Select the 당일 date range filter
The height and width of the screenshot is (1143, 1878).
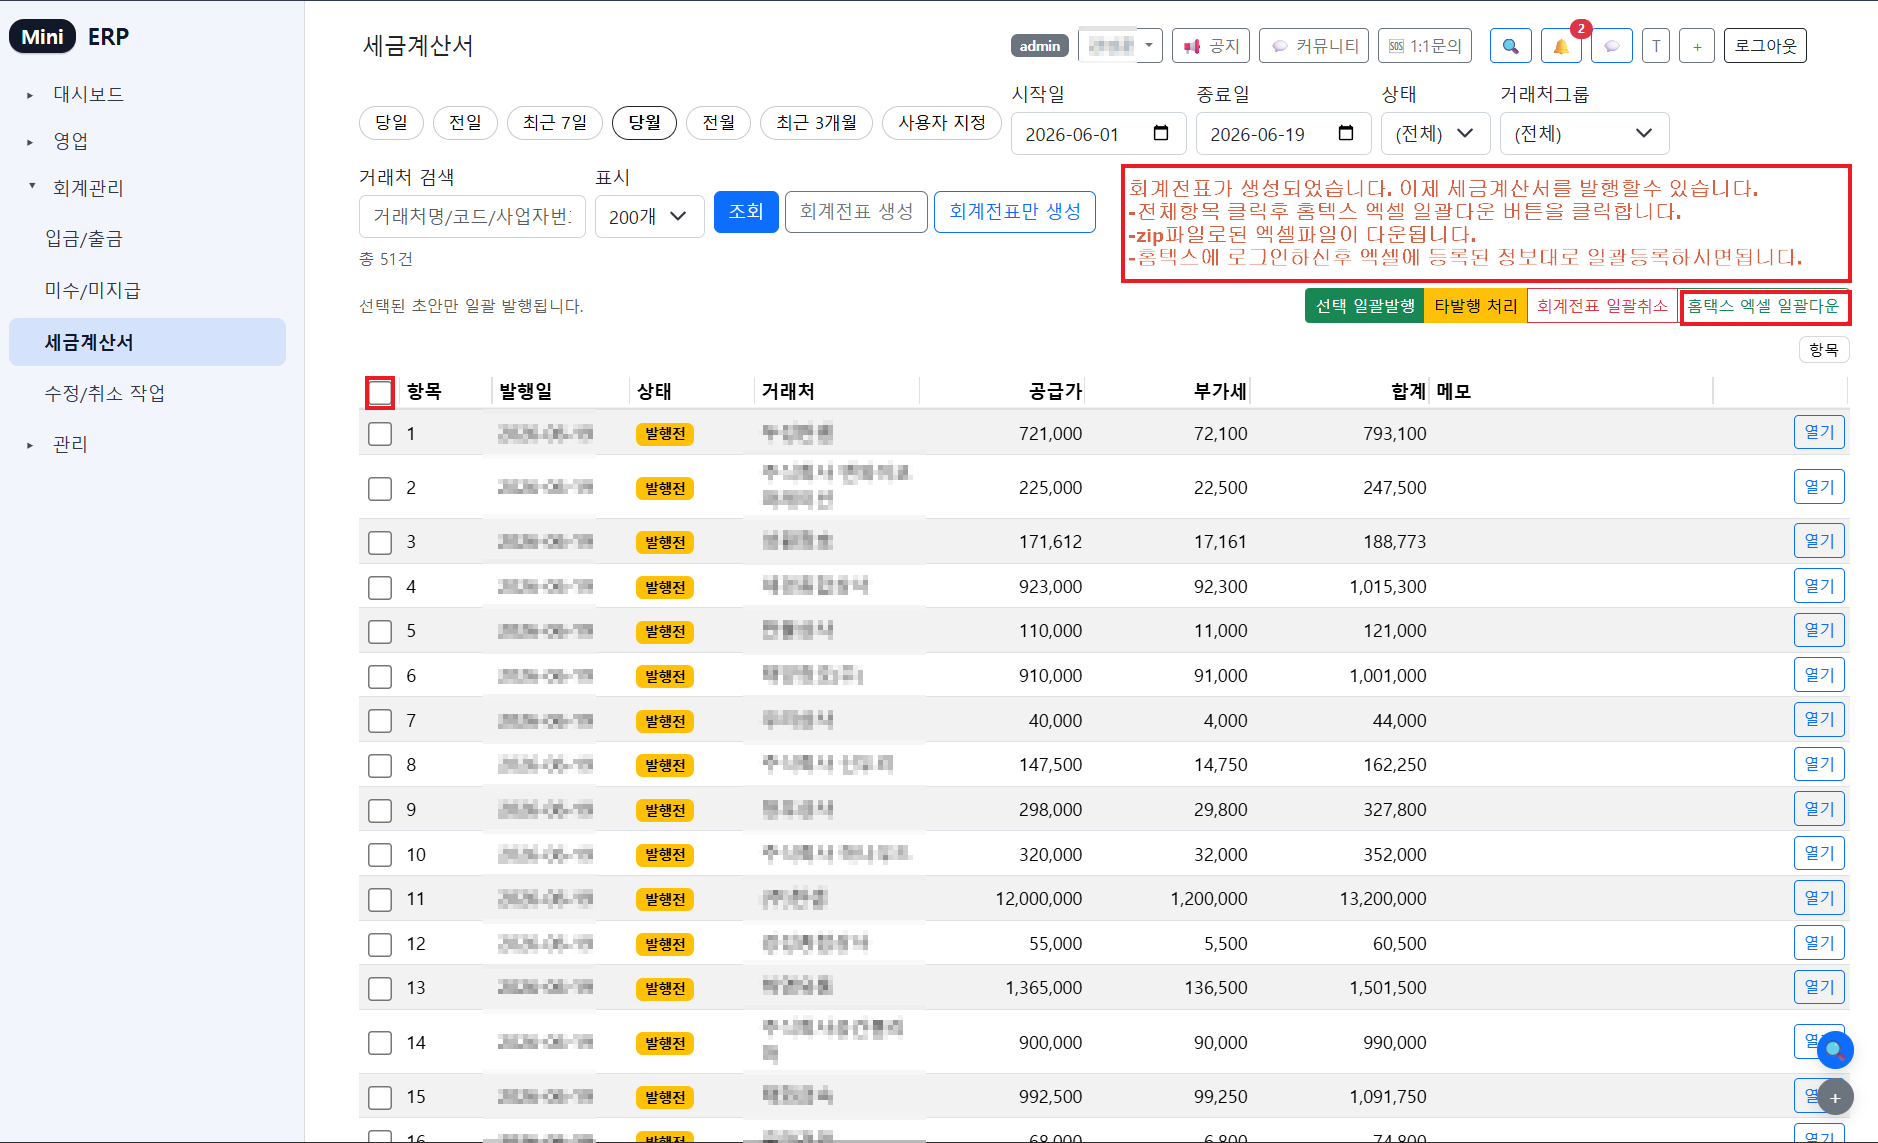pos(391,123)
